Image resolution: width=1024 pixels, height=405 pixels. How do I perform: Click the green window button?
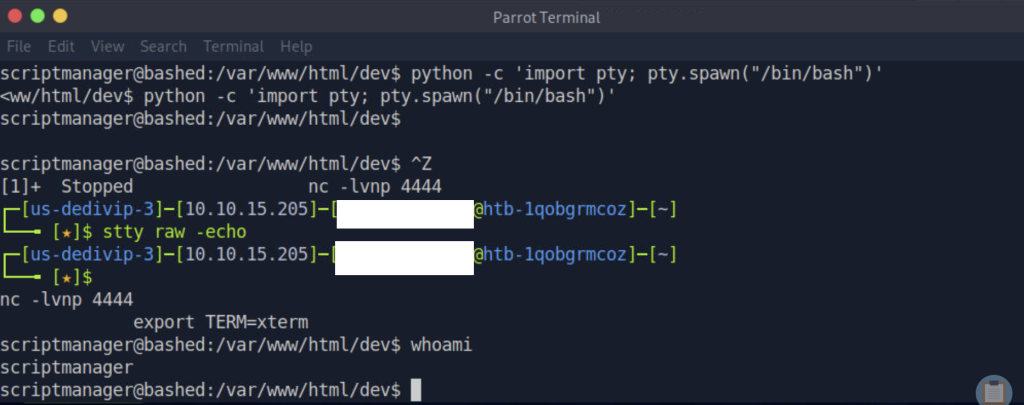[x=37, y=16]
